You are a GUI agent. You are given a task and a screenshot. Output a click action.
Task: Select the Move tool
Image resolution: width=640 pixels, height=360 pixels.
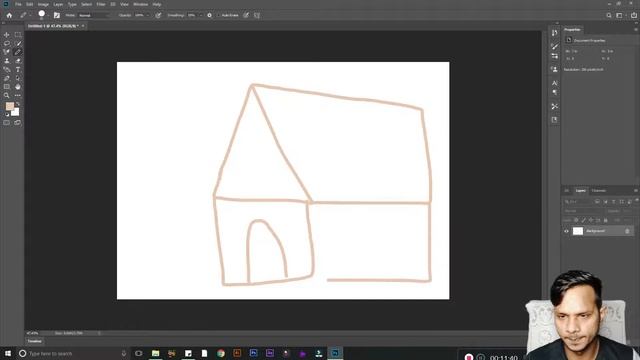coord(7,35)
